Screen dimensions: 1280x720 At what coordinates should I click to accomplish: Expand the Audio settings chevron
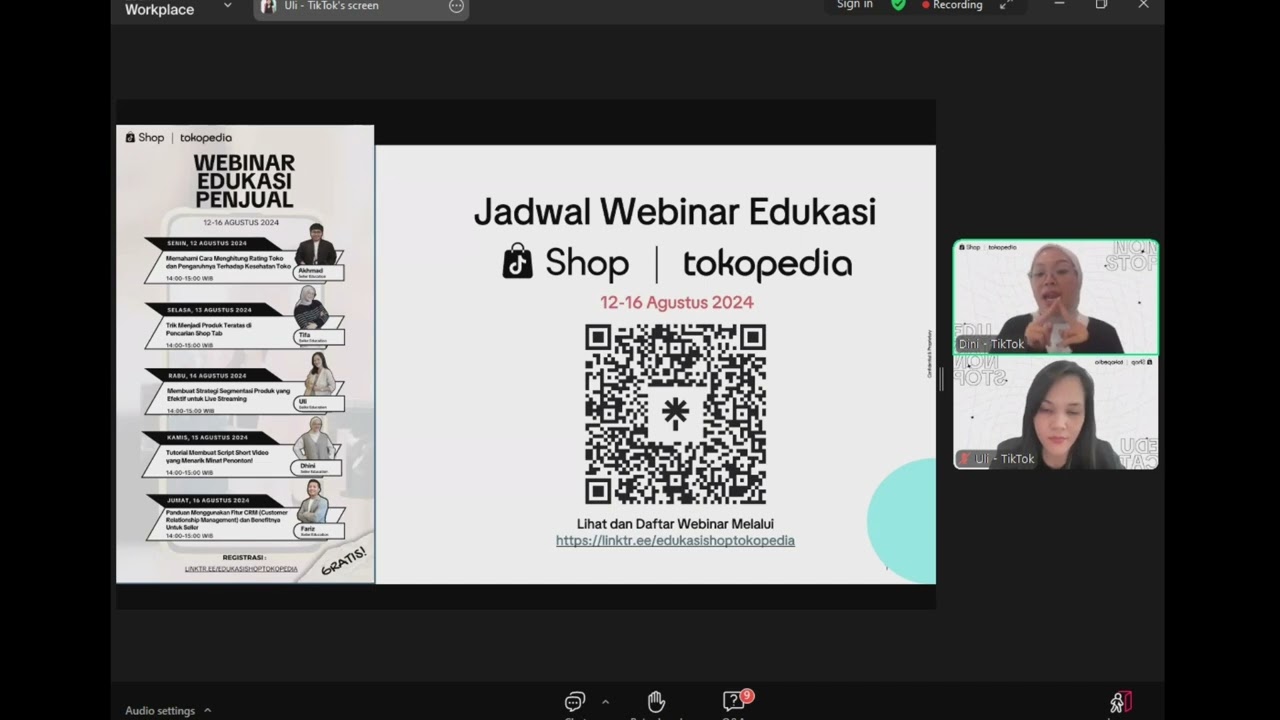[x=207, y=710]
